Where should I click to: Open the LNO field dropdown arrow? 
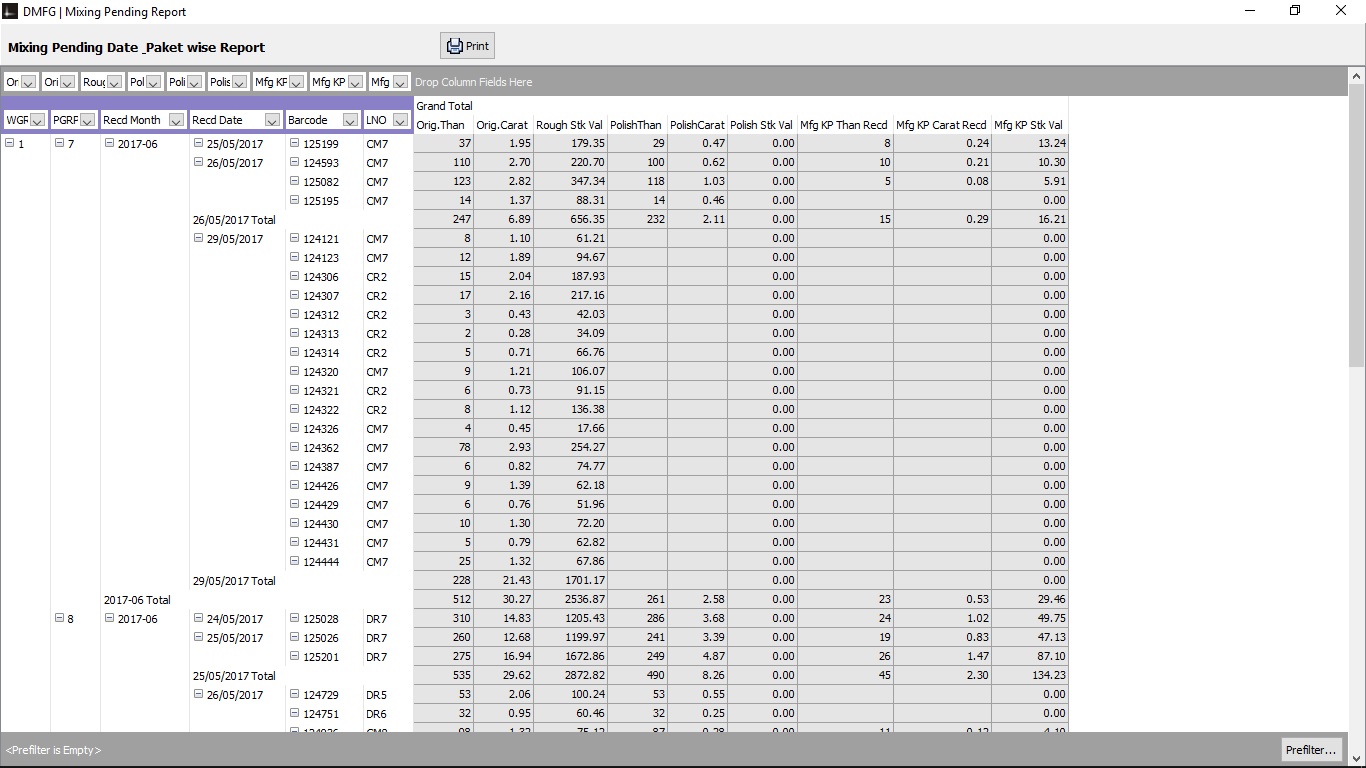pos(401,120)
